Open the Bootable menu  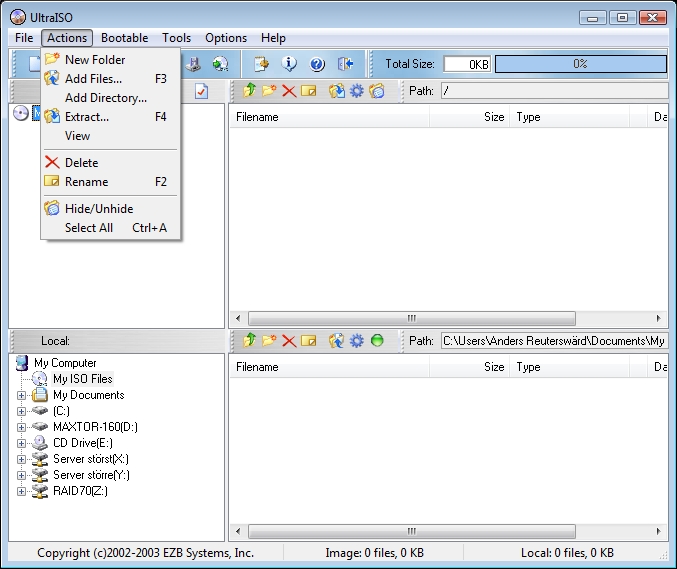[124, 38]
